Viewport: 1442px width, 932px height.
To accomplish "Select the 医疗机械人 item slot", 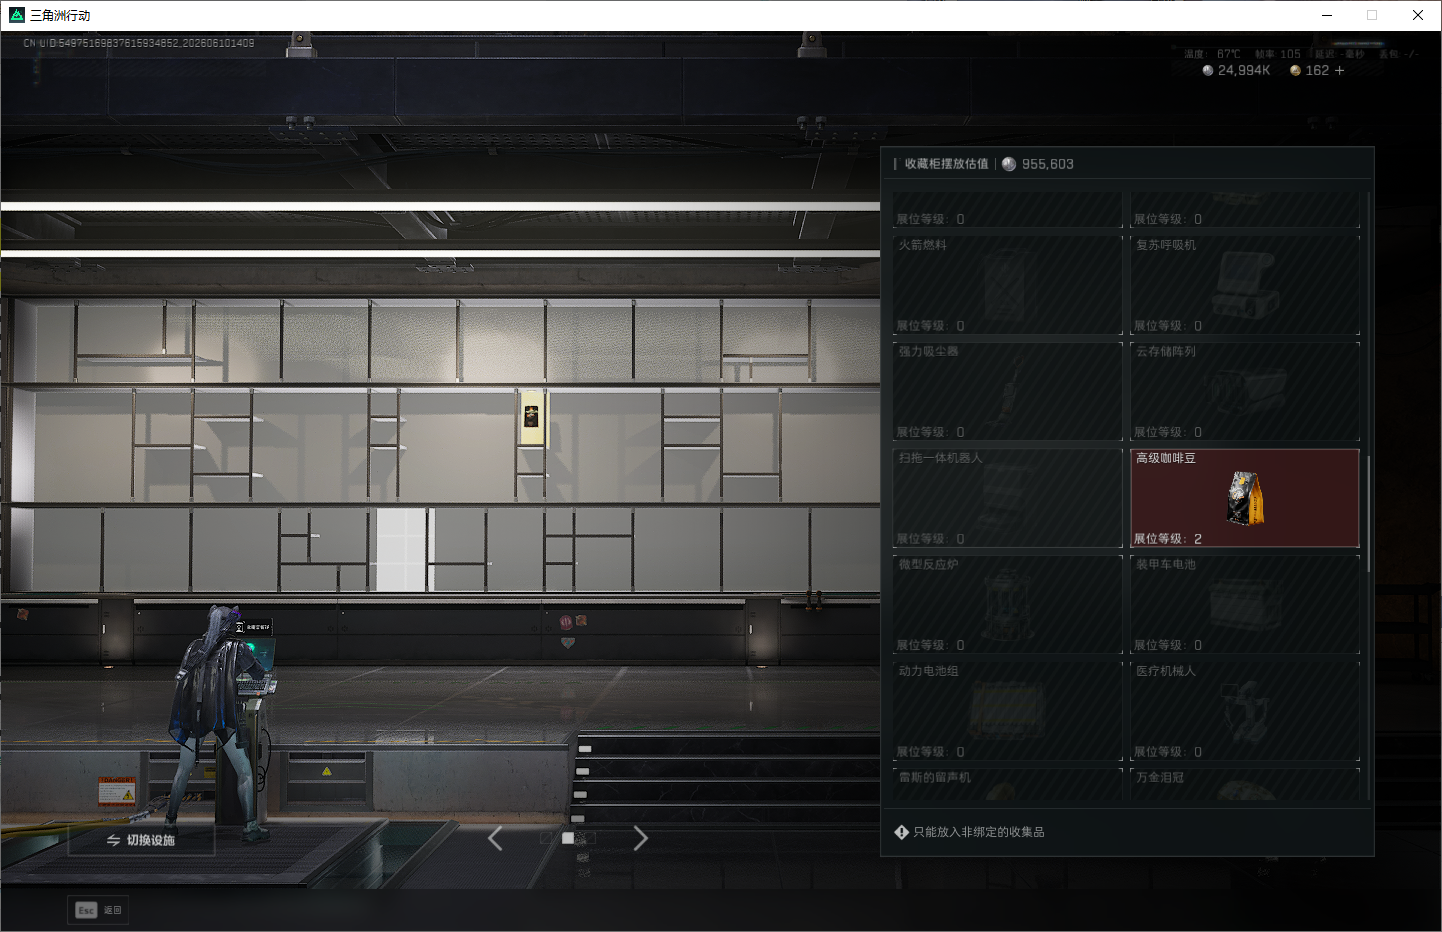I will click(x=1245, y=711).
